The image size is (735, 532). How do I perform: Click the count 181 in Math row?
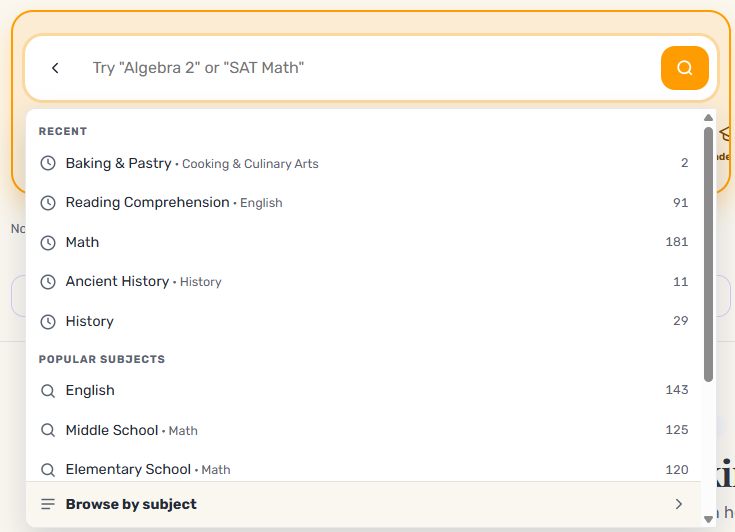tap(677, 242)
